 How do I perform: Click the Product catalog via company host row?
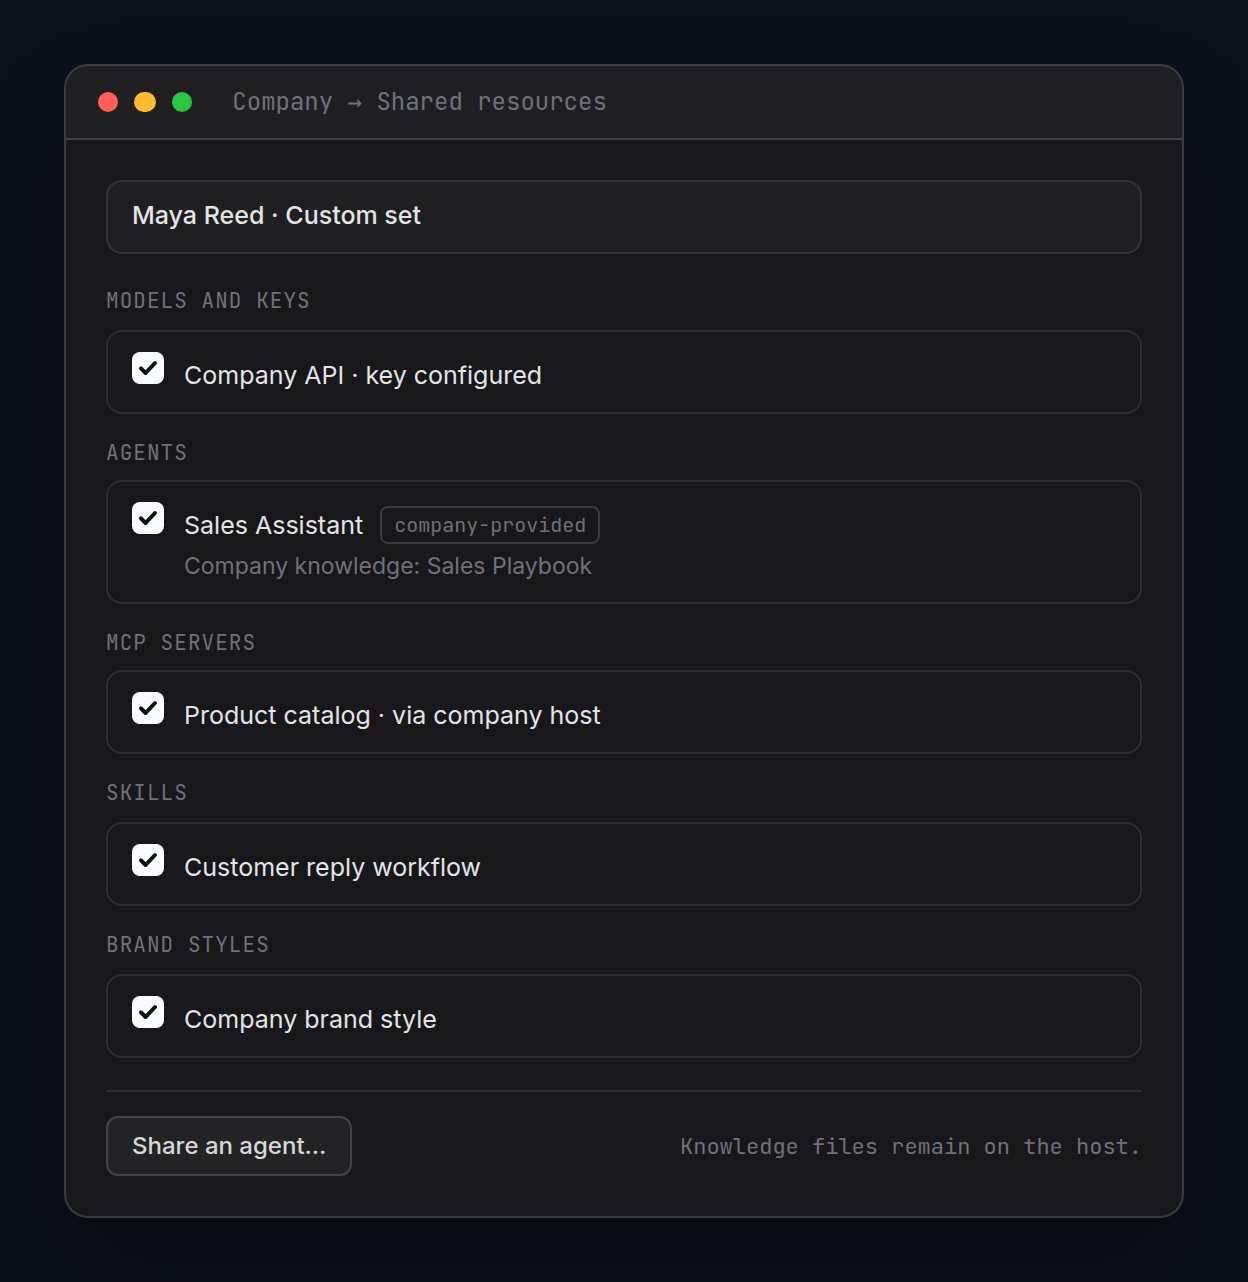click(624, 712)
